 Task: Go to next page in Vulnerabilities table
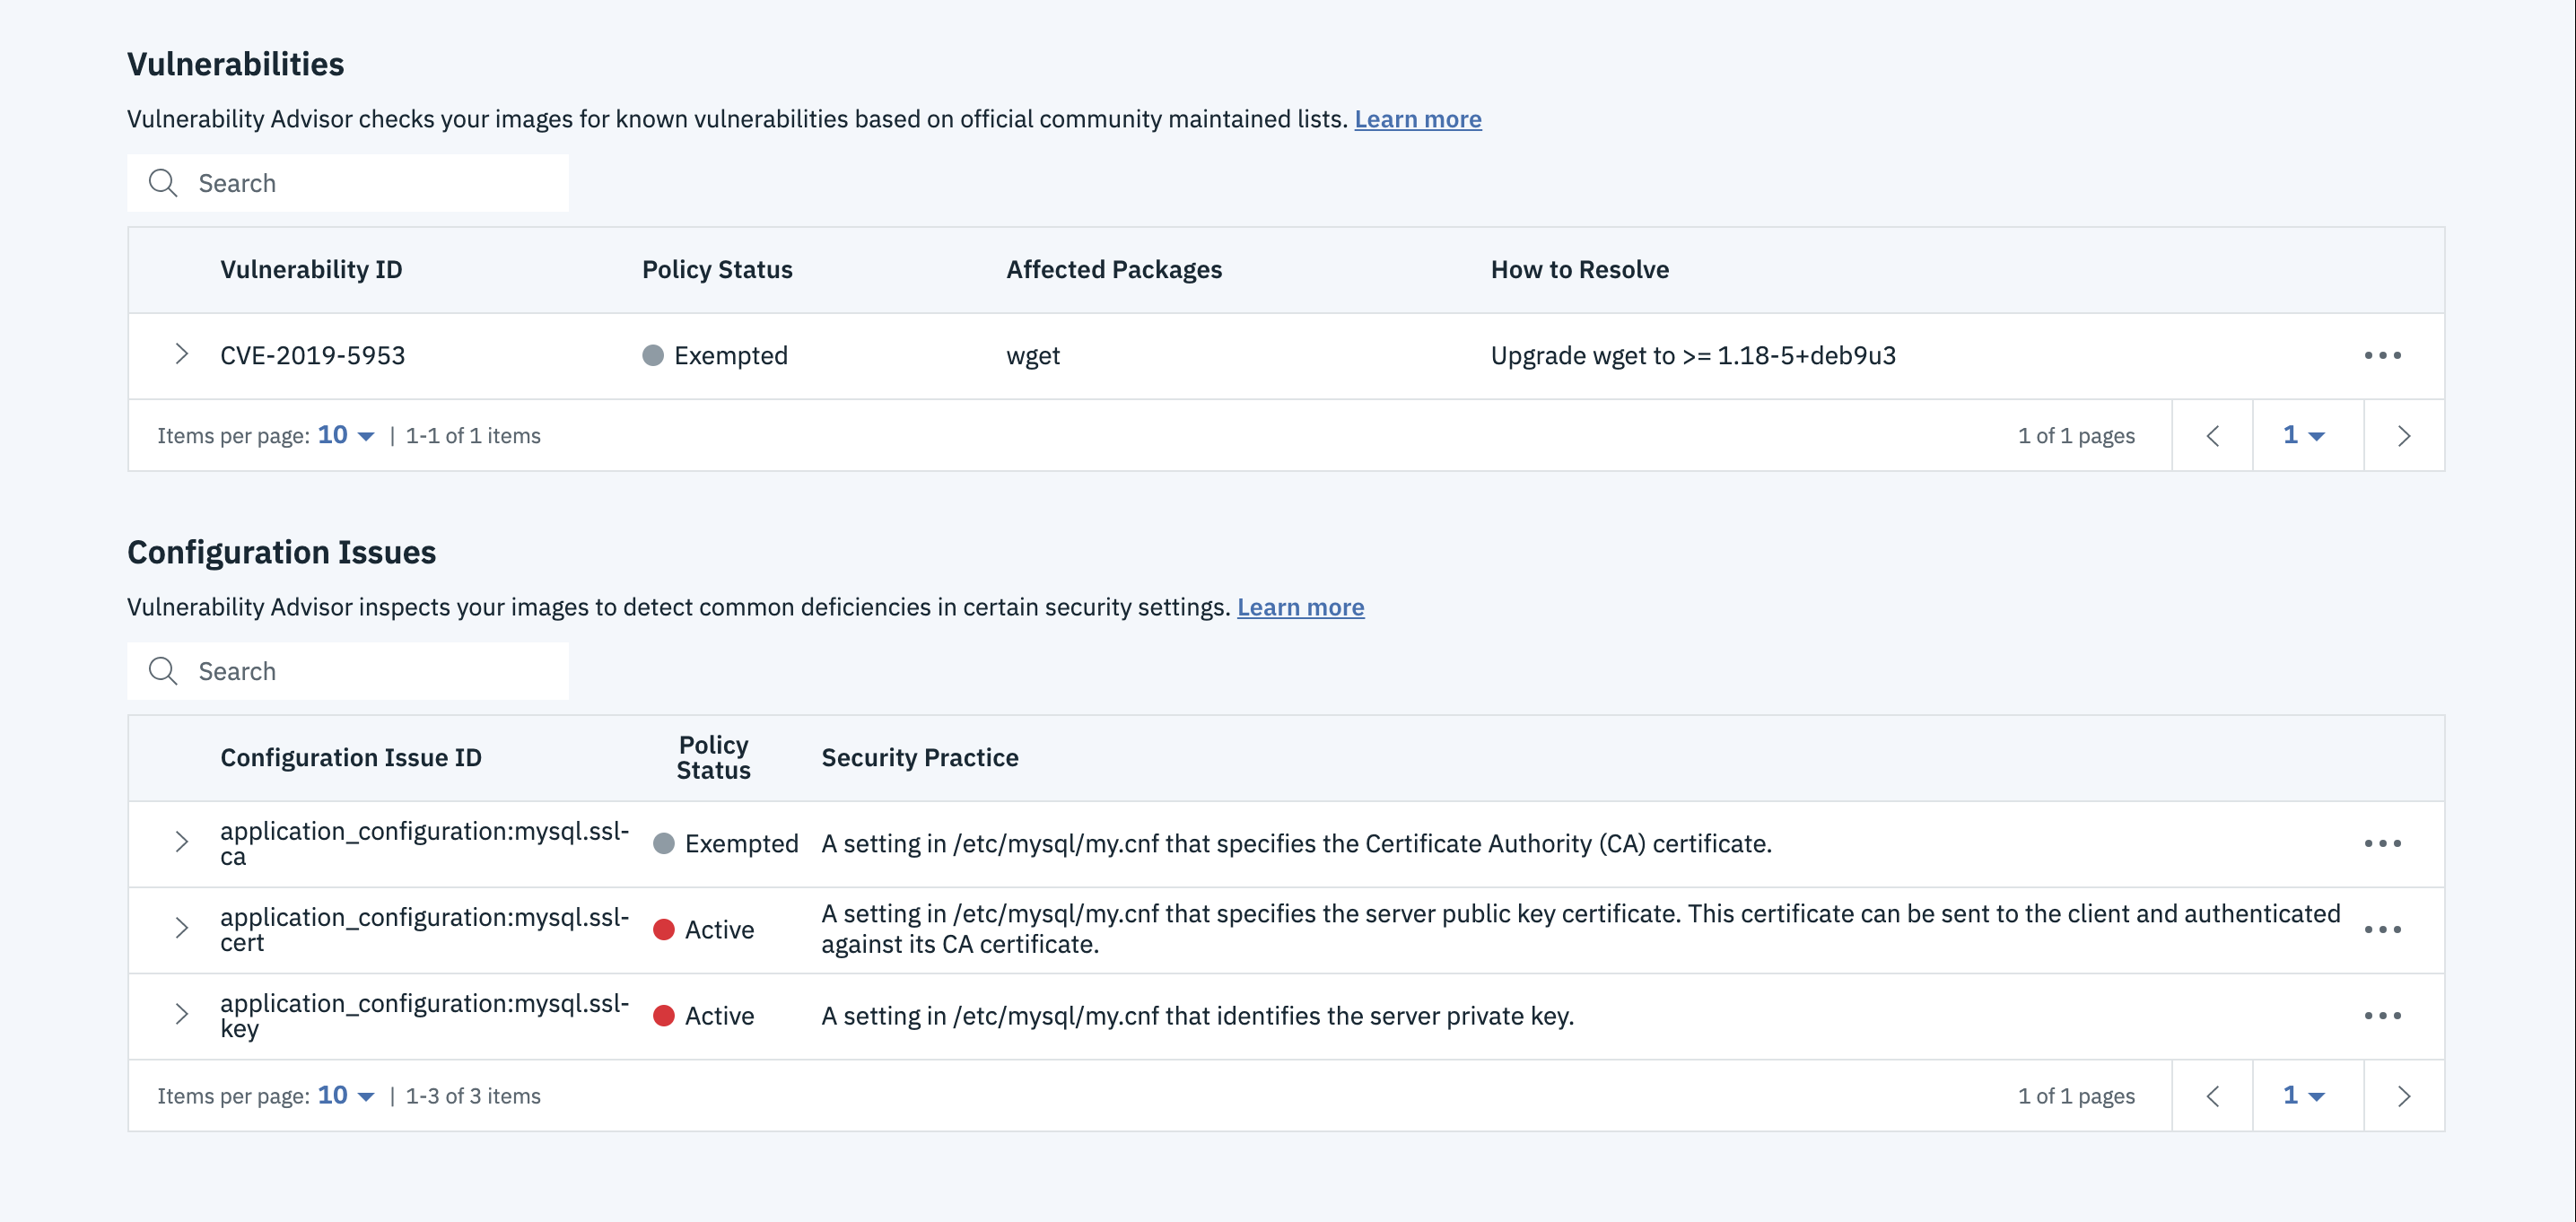(x=2404, y=436)
